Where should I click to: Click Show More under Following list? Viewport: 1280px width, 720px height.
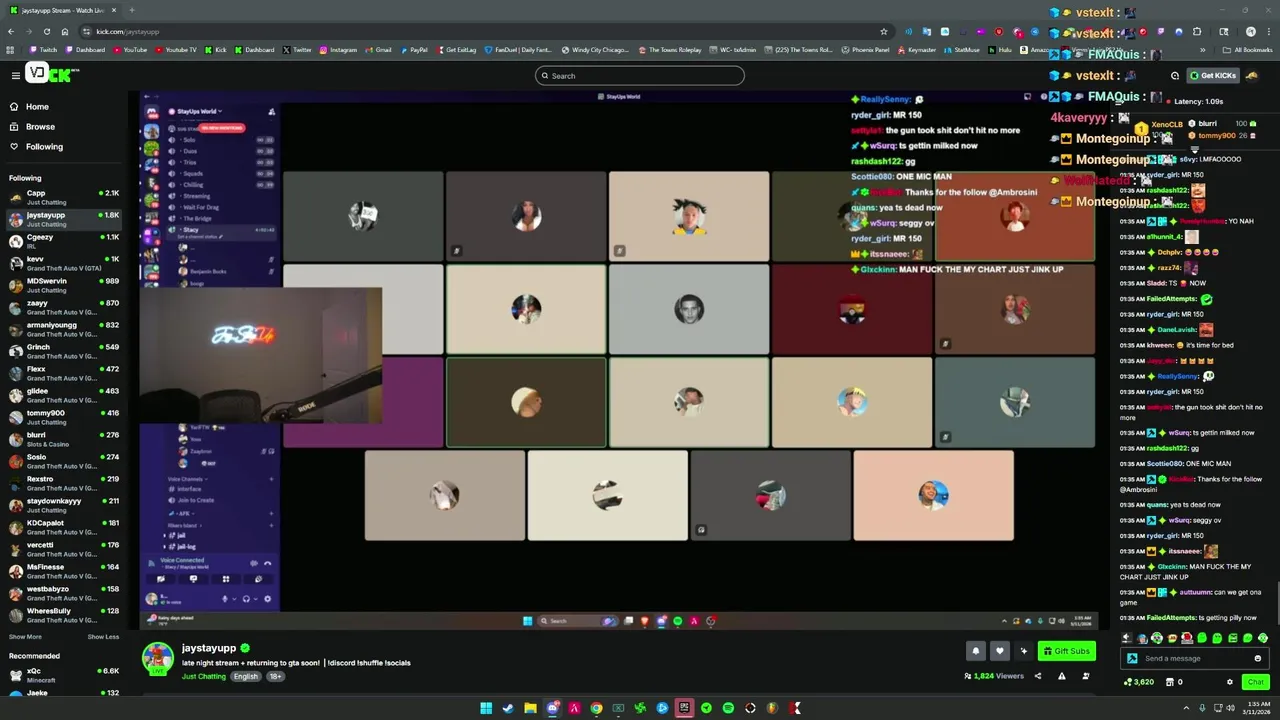tap(25, 637)
